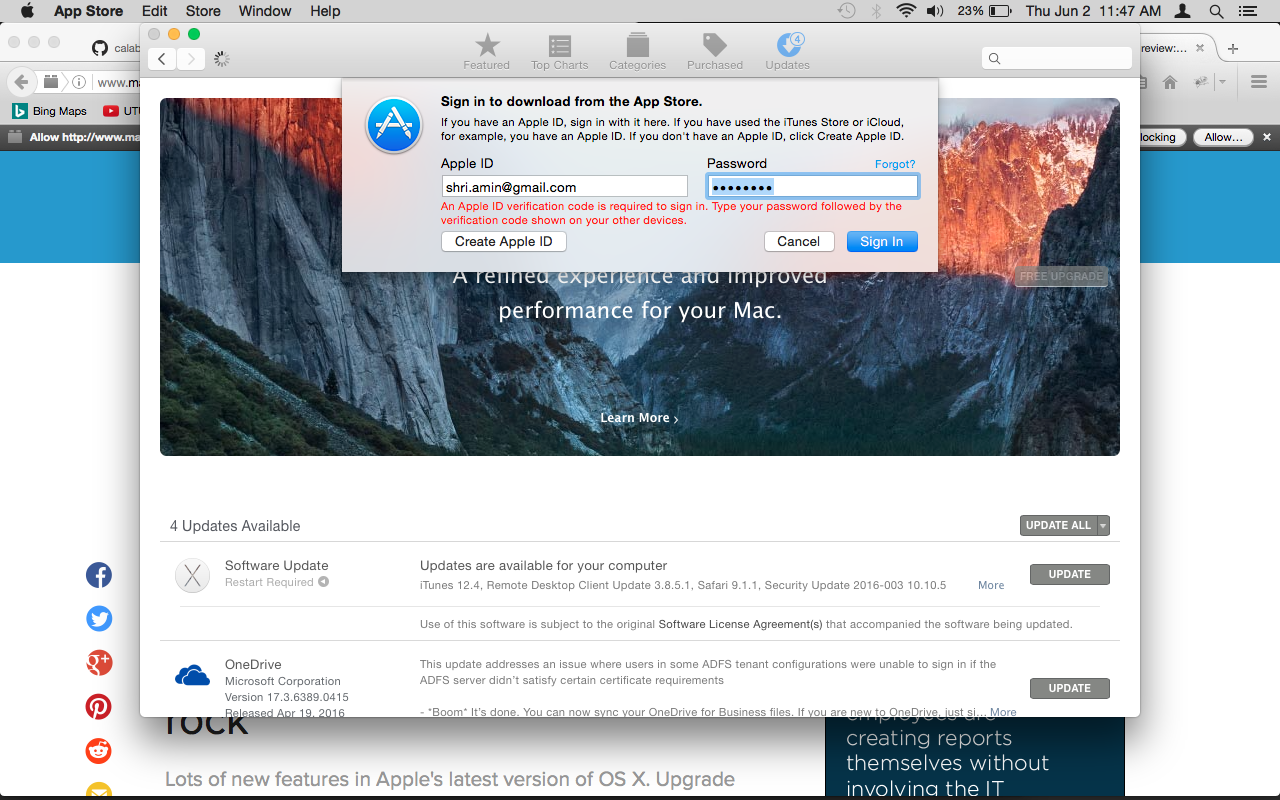Click the Bluetooth status icon
1280x800 pixels.
(x=876, y=11)
